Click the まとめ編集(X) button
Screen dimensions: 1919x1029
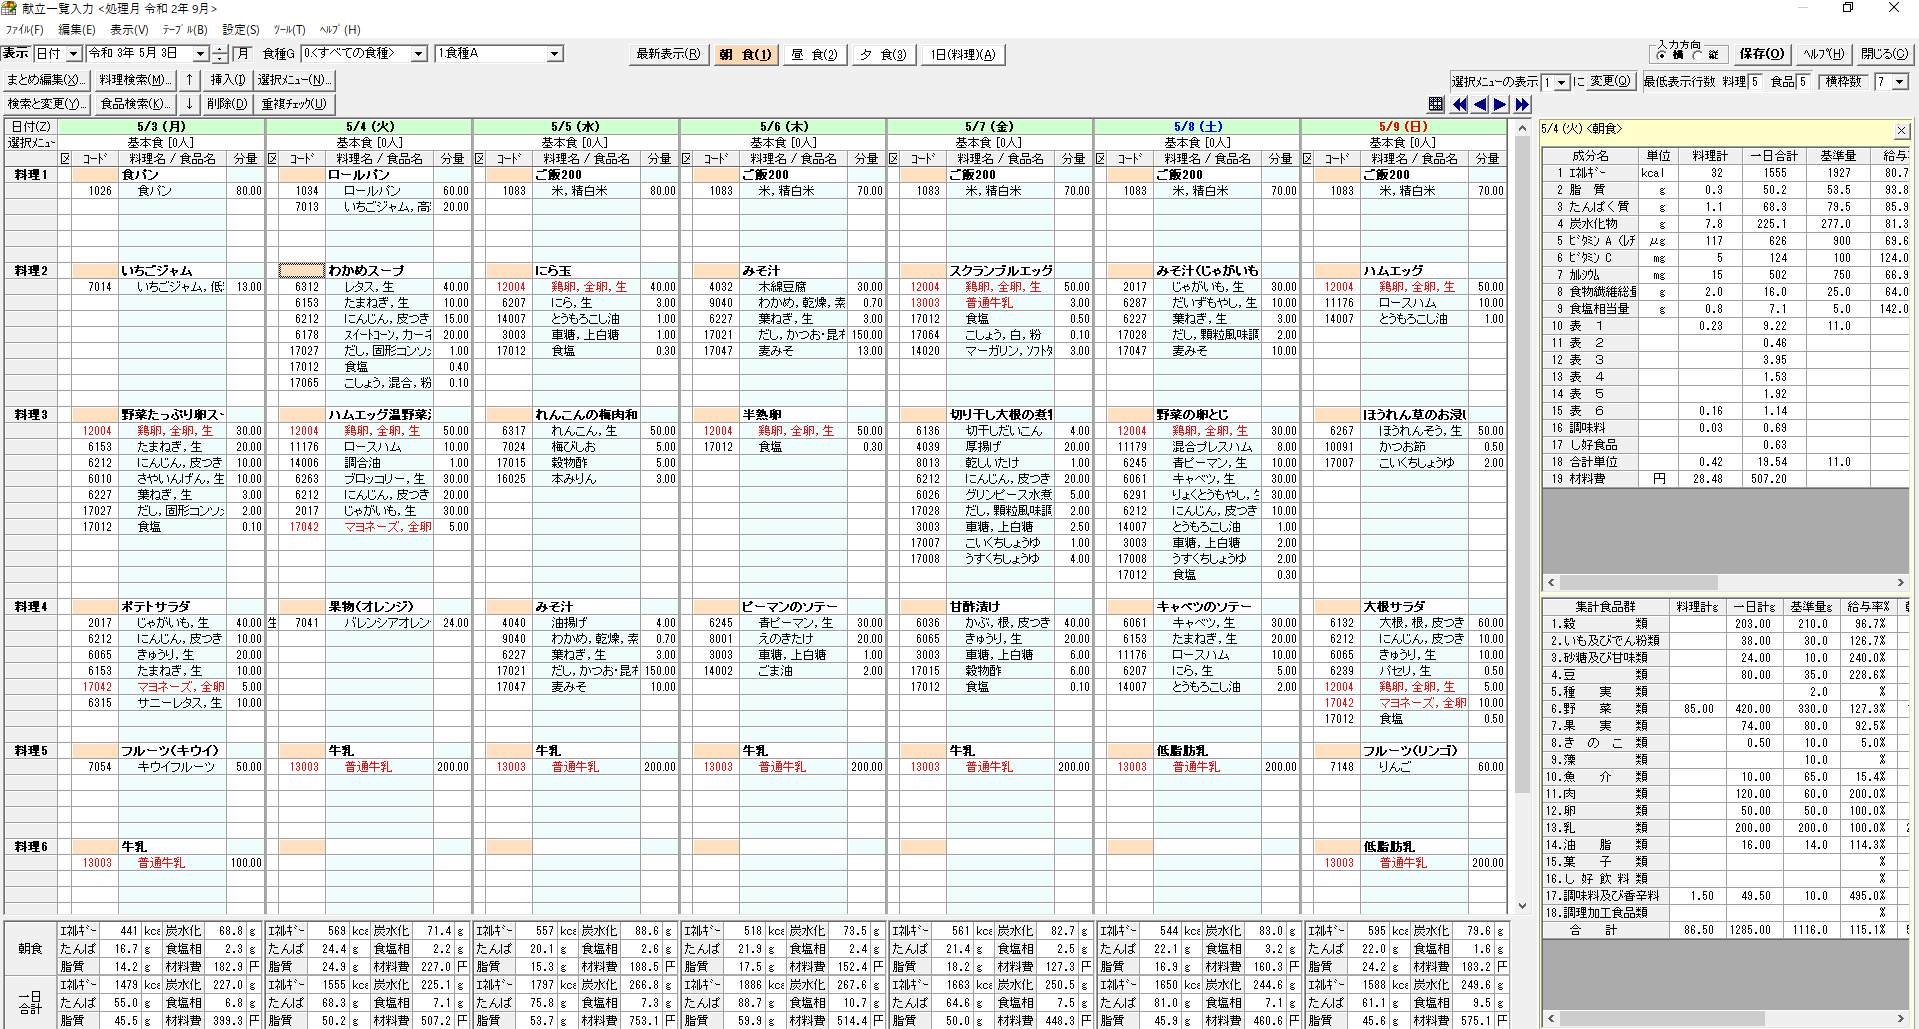tap(46, 80)
